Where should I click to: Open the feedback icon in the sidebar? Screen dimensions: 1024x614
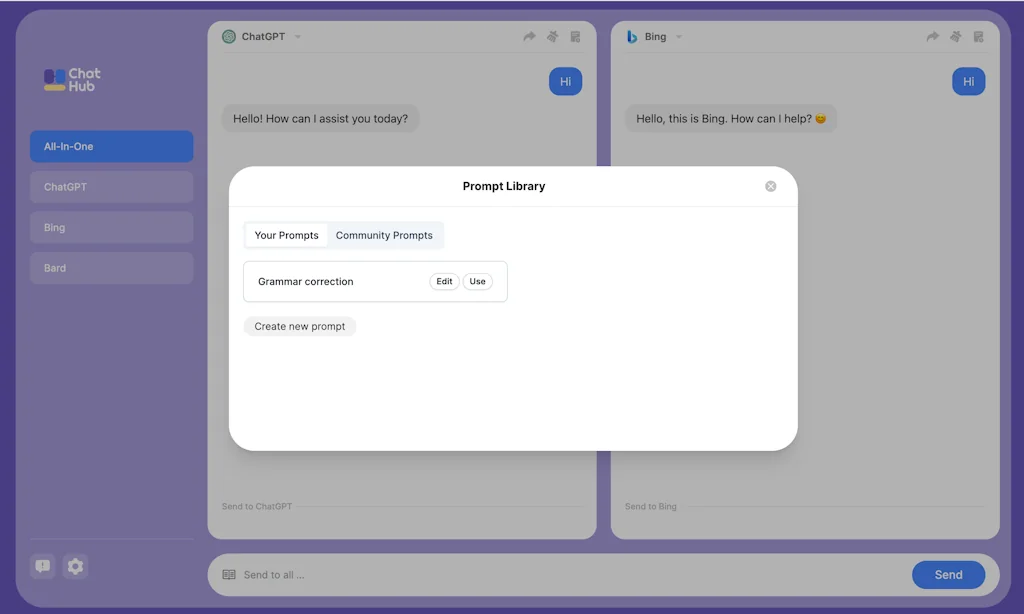[43, 566]
